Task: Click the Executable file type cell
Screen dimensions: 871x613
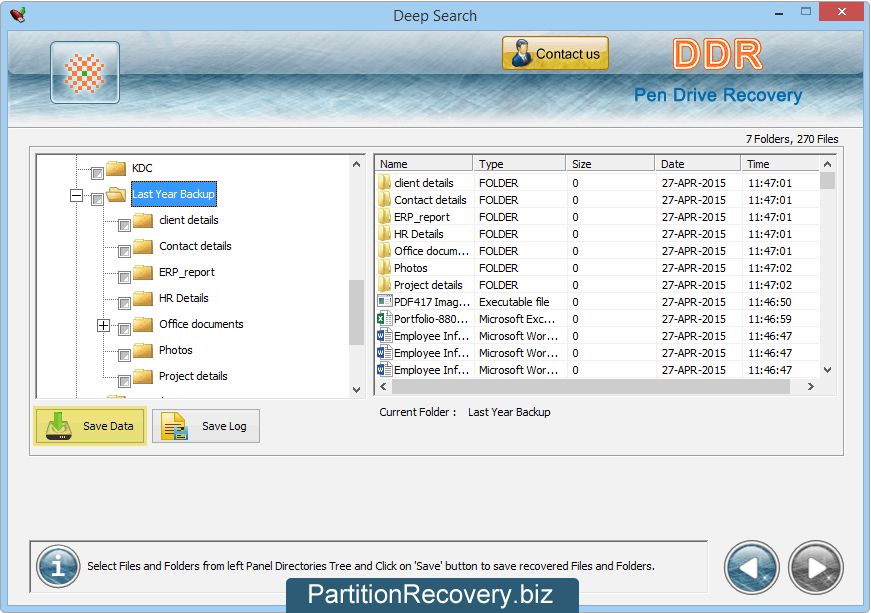Action: 514,302
